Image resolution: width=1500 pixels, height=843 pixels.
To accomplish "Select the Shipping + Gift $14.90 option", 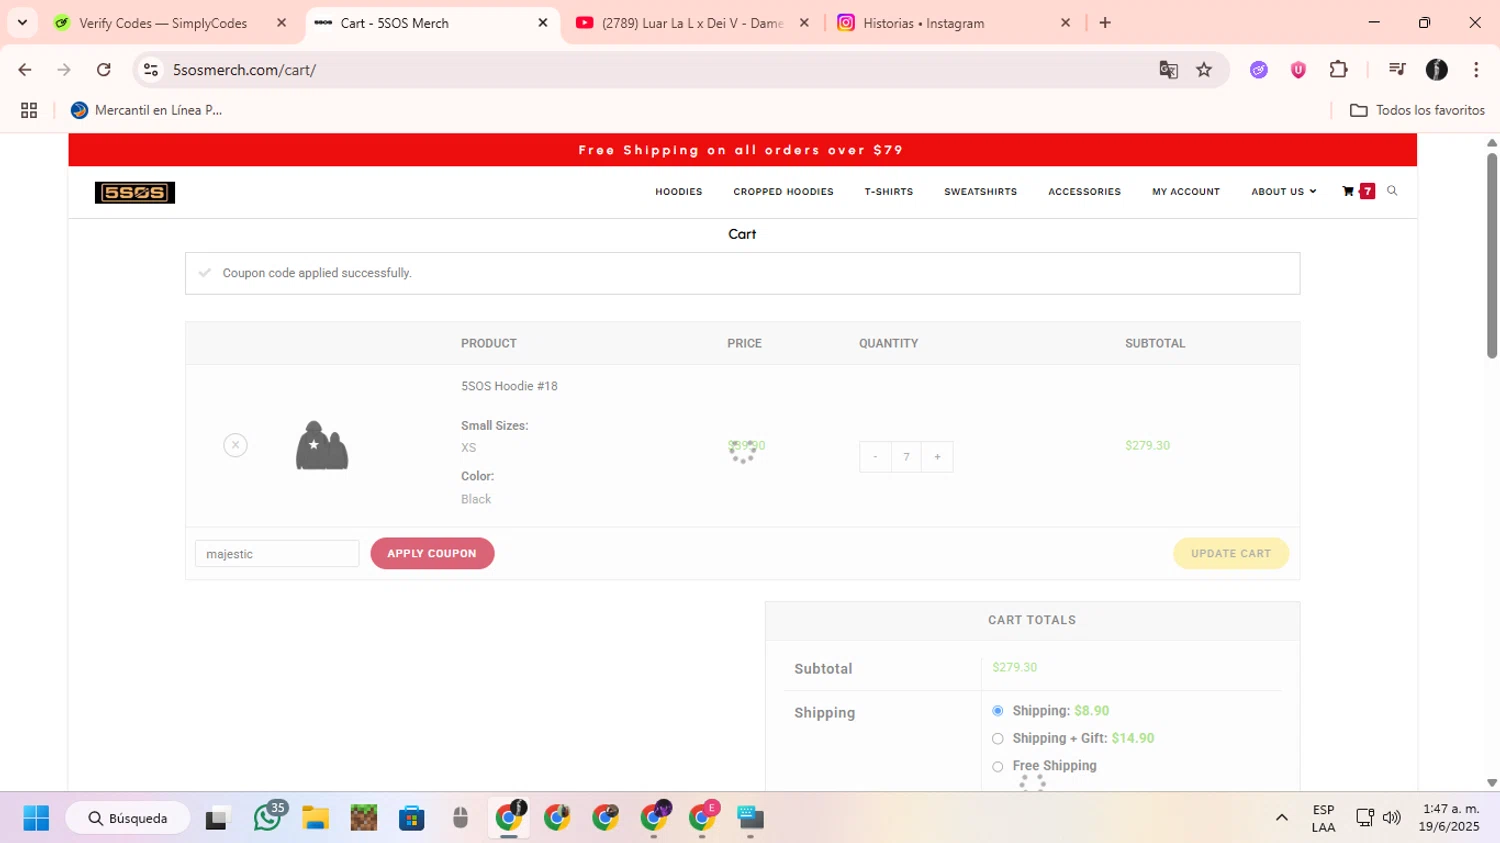I will [x=997, y=739].
